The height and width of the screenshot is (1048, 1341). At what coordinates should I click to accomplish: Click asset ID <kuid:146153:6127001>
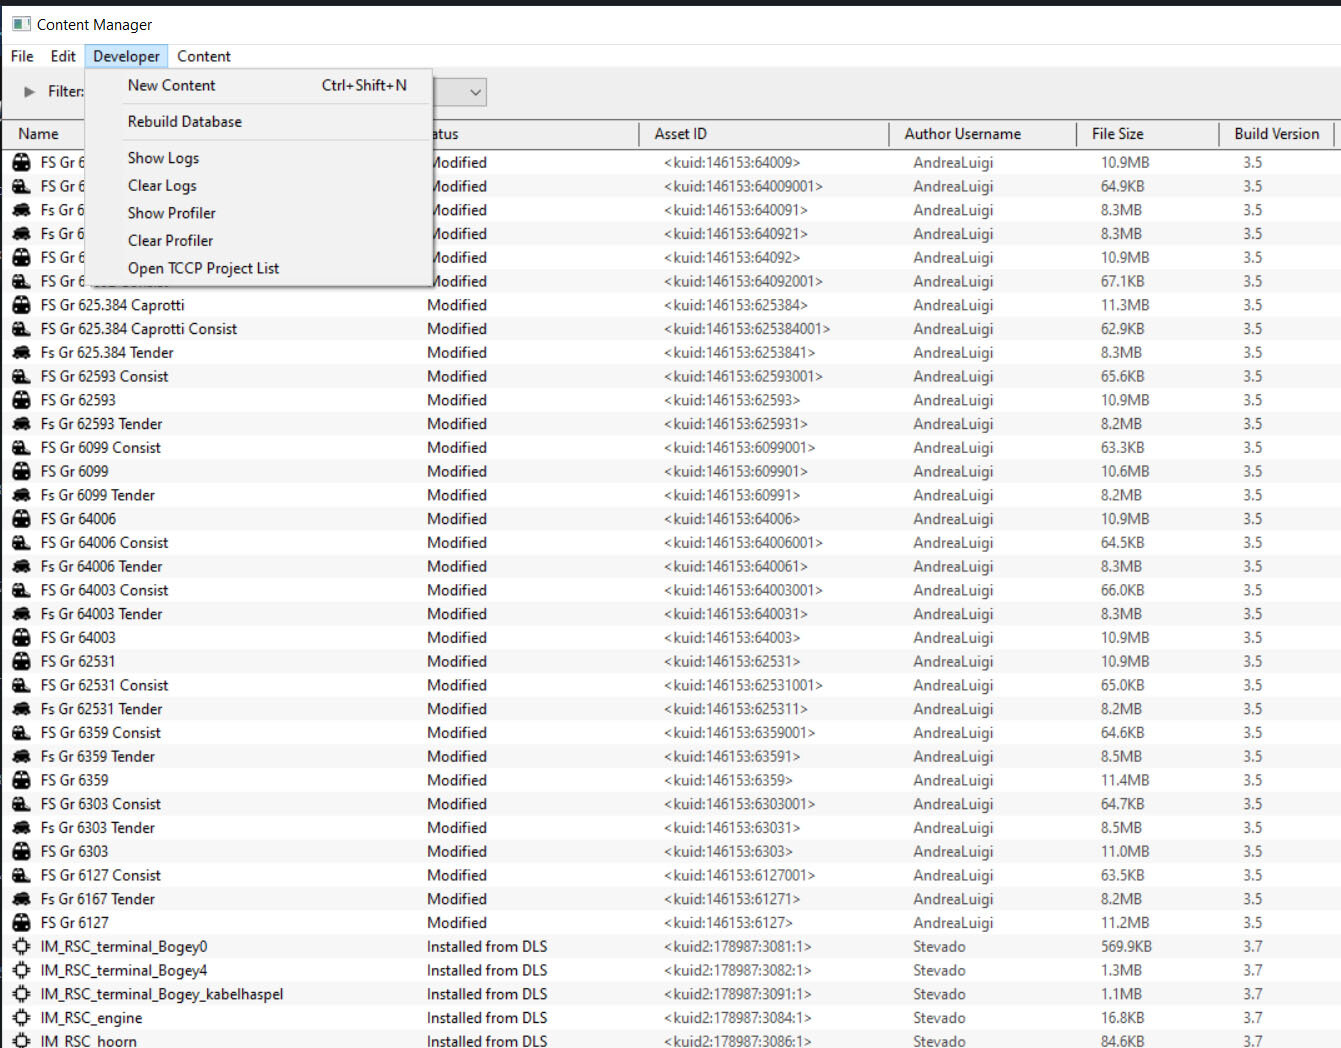pyautogui.click(x=740, y=875)
